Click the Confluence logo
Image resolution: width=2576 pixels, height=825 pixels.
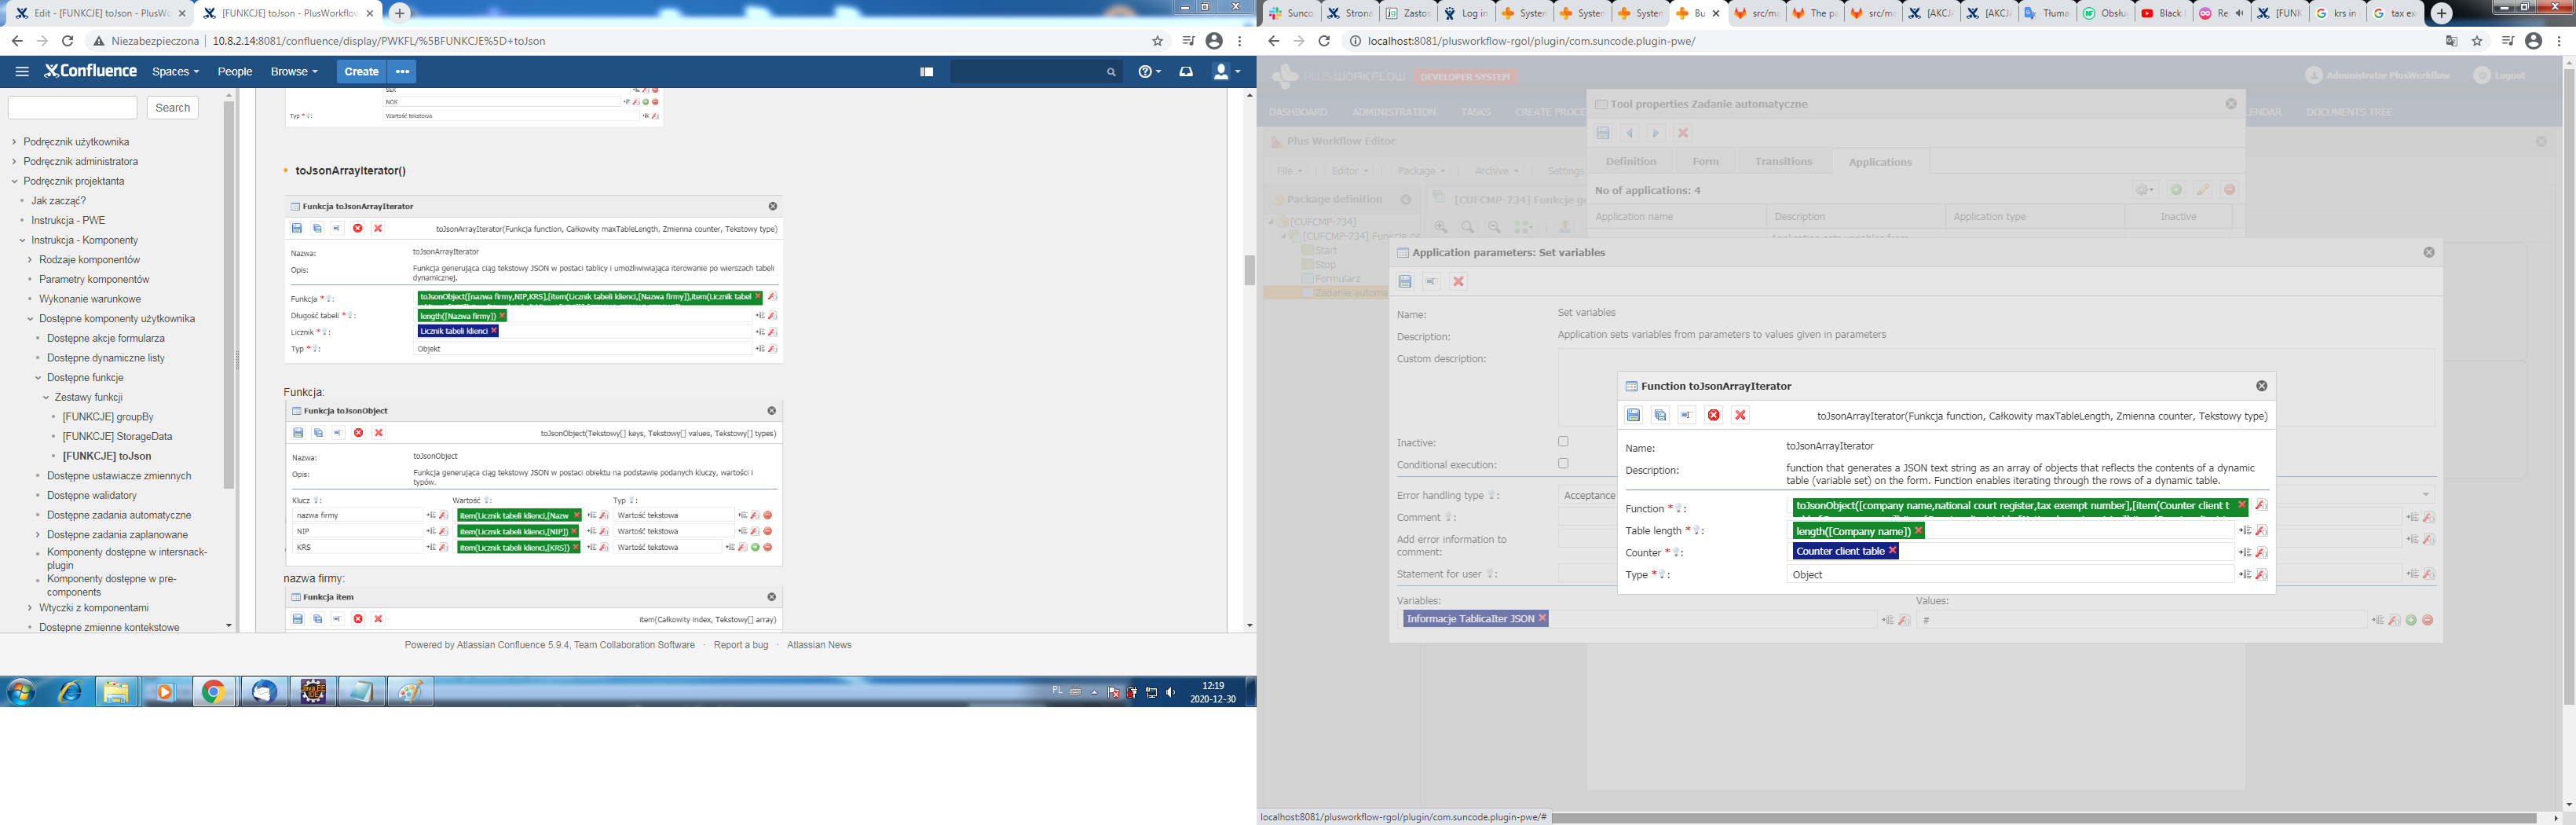pos(90,71)
